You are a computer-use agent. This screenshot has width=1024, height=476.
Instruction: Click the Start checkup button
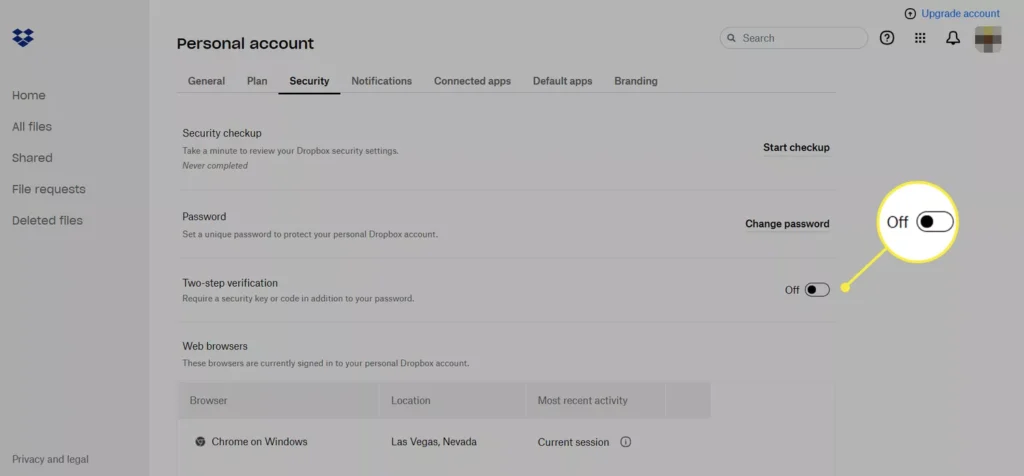[796, 148]
